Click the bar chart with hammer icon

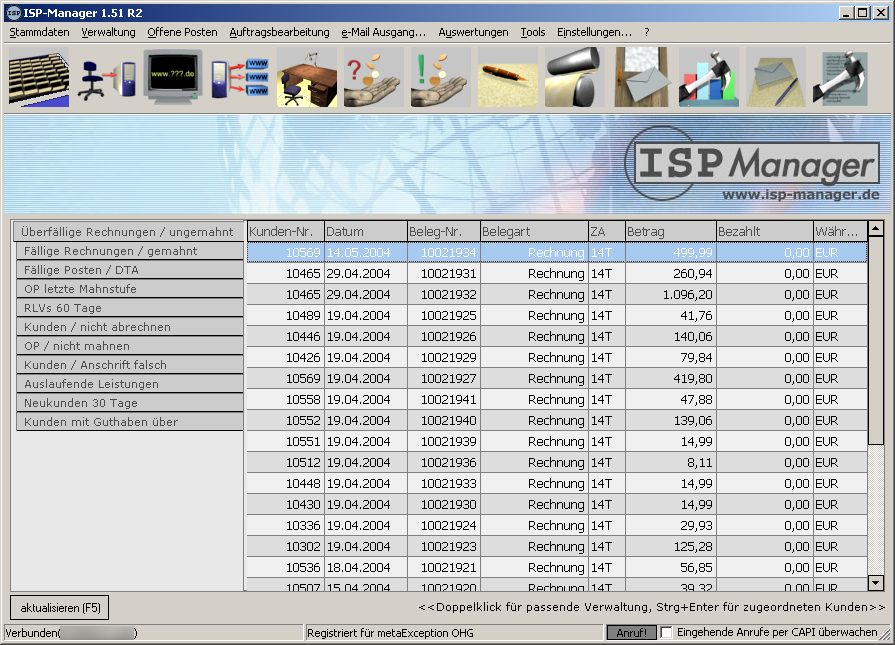[708, 78]
